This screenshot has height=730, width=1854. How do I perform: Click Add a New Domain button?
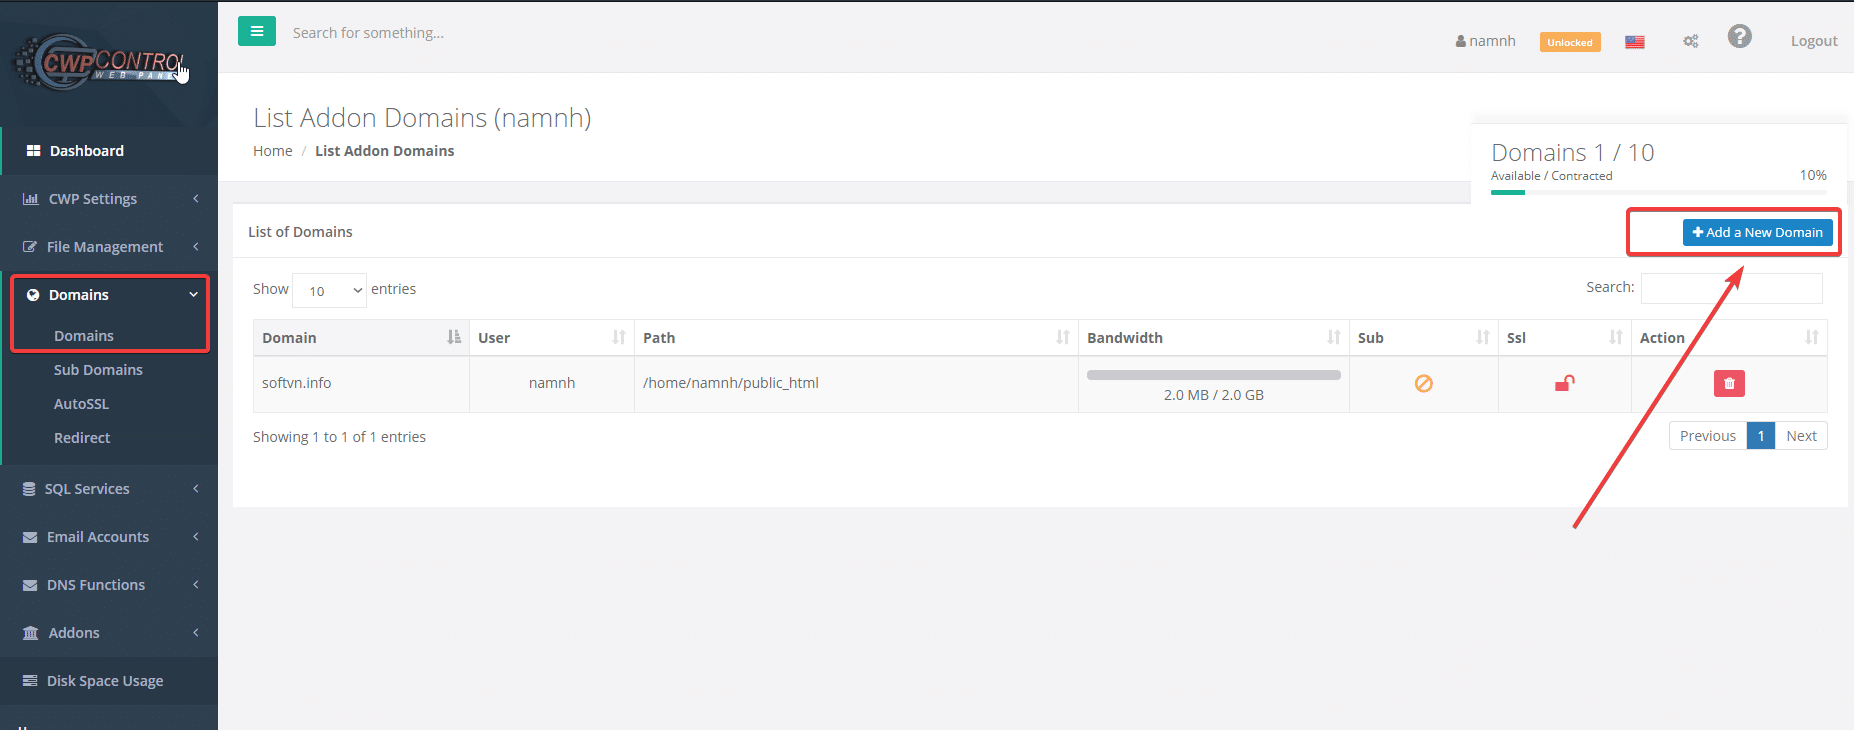point(1757,232)
